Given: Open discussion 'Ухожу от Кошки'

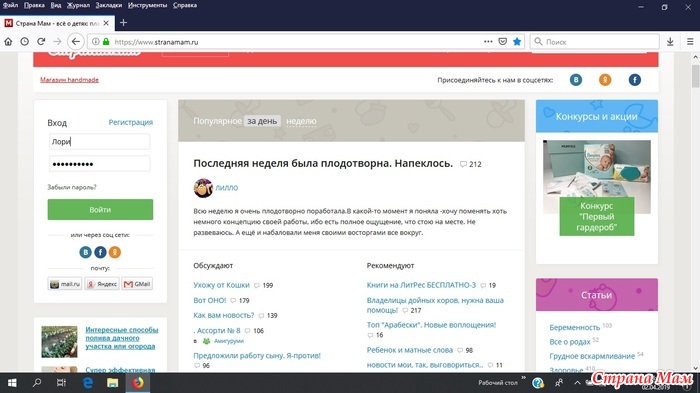Looking at the screenshot, I should (x=221, y=285).
